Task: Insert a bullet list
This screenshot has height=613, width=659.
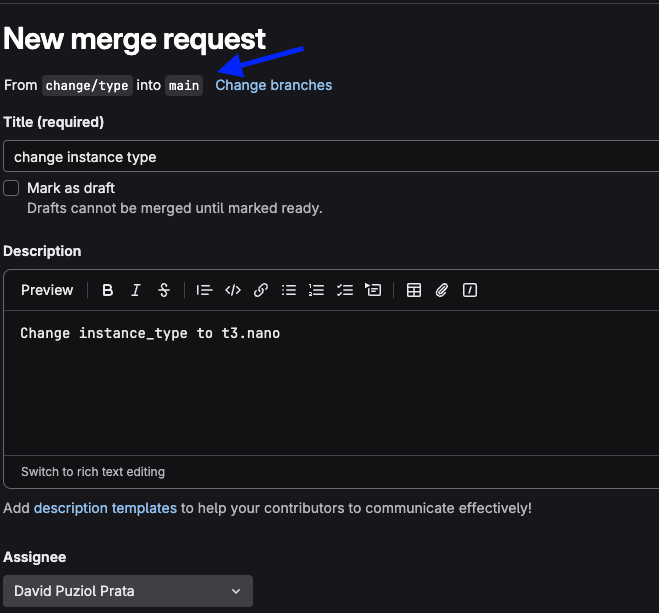Action: click(x=289, y=290)
